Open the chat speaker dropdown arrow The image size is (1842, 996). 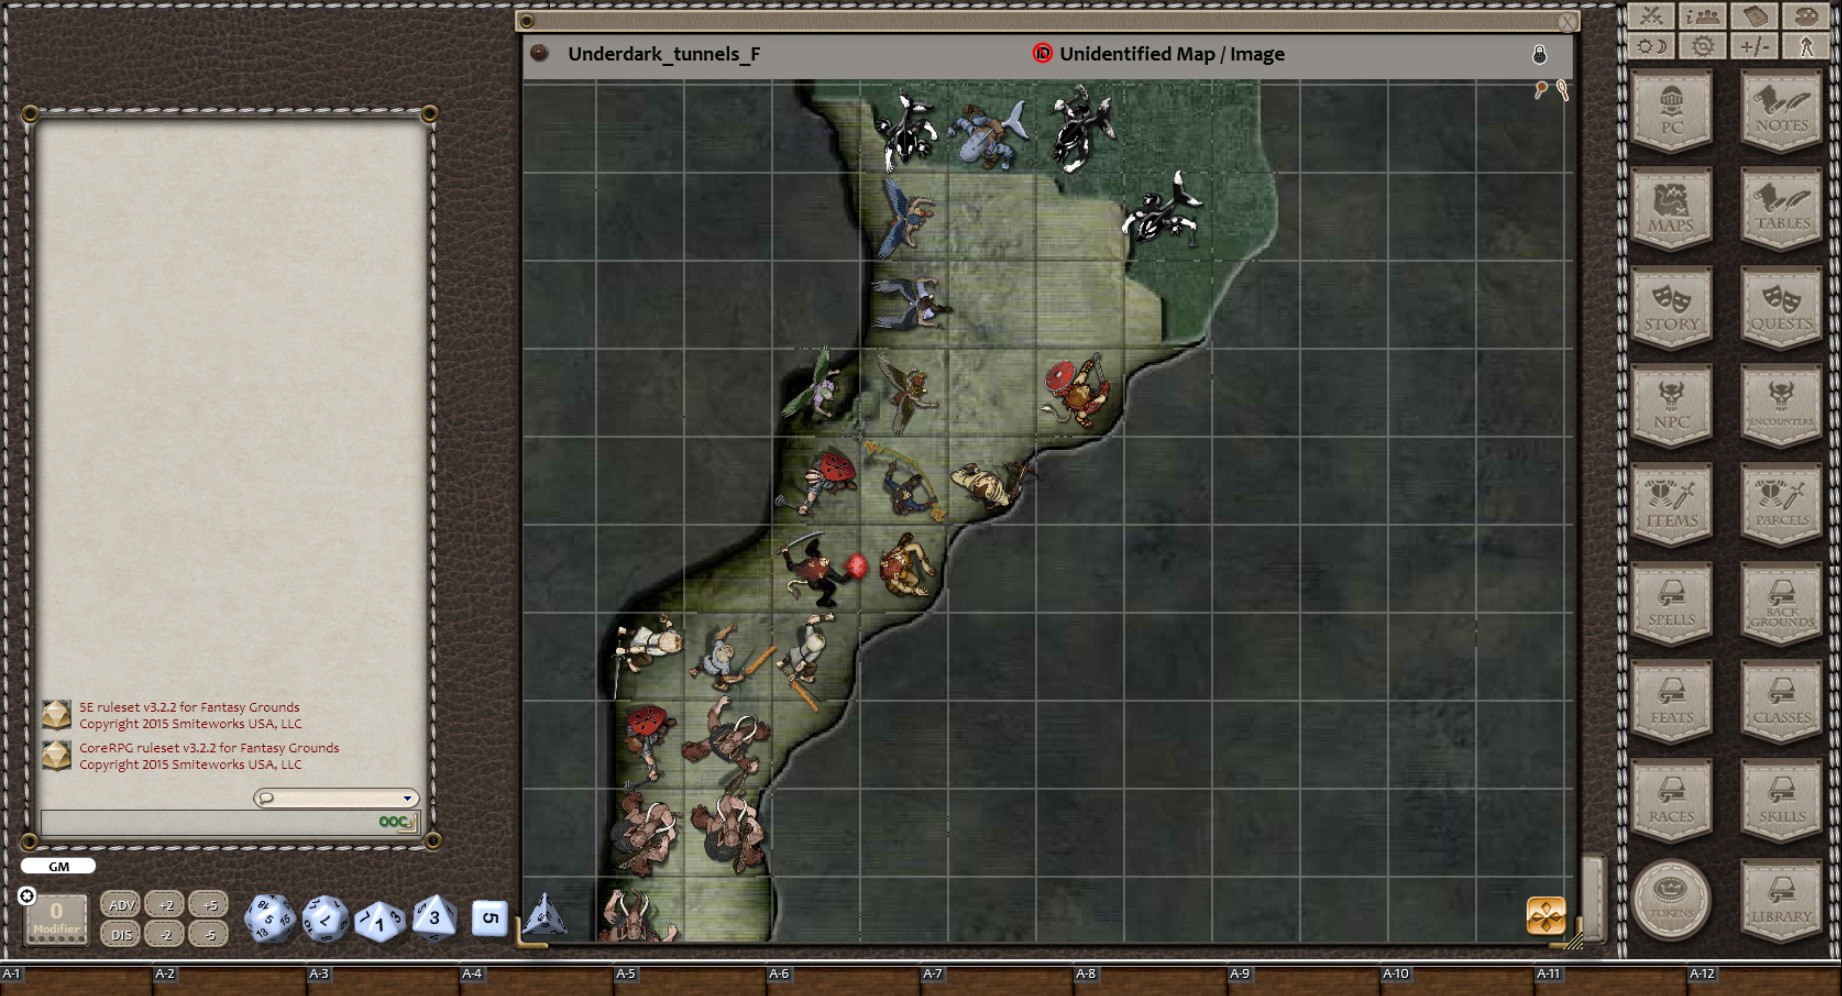tap(407, 798)
